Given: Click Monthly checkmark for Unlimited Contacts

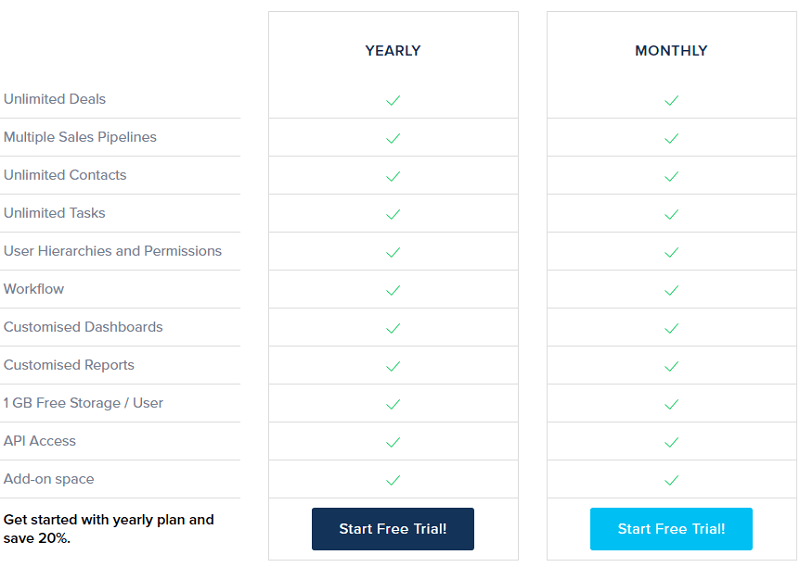Looking at the screenshot, I should click(671, 176).
